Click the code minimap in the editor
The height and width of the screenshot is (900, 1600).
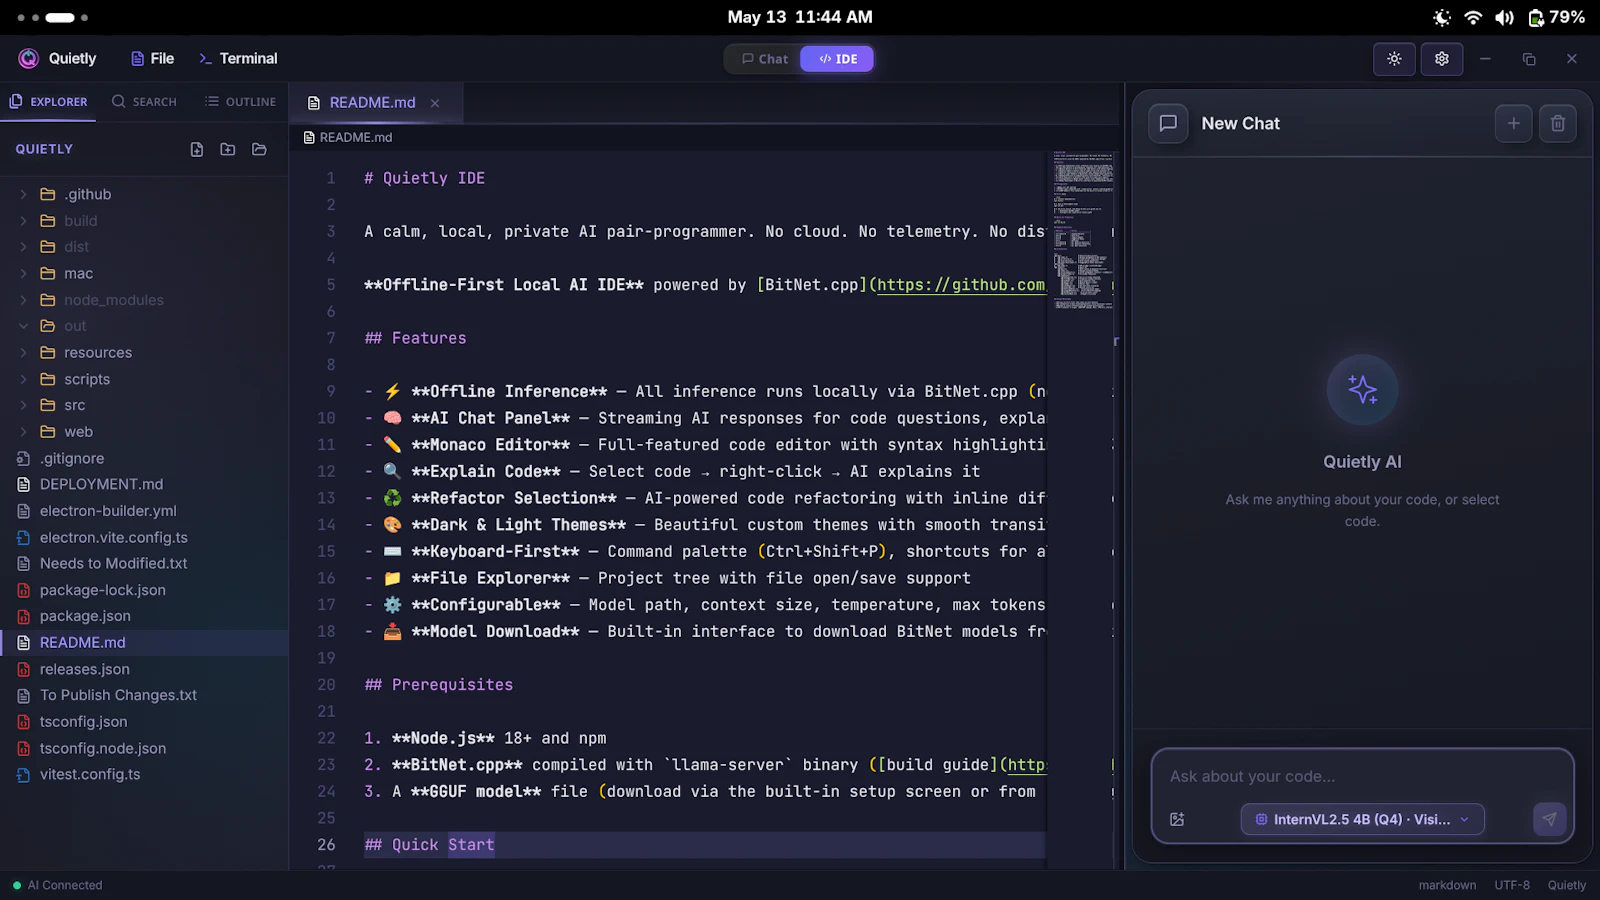point(1083,230)
